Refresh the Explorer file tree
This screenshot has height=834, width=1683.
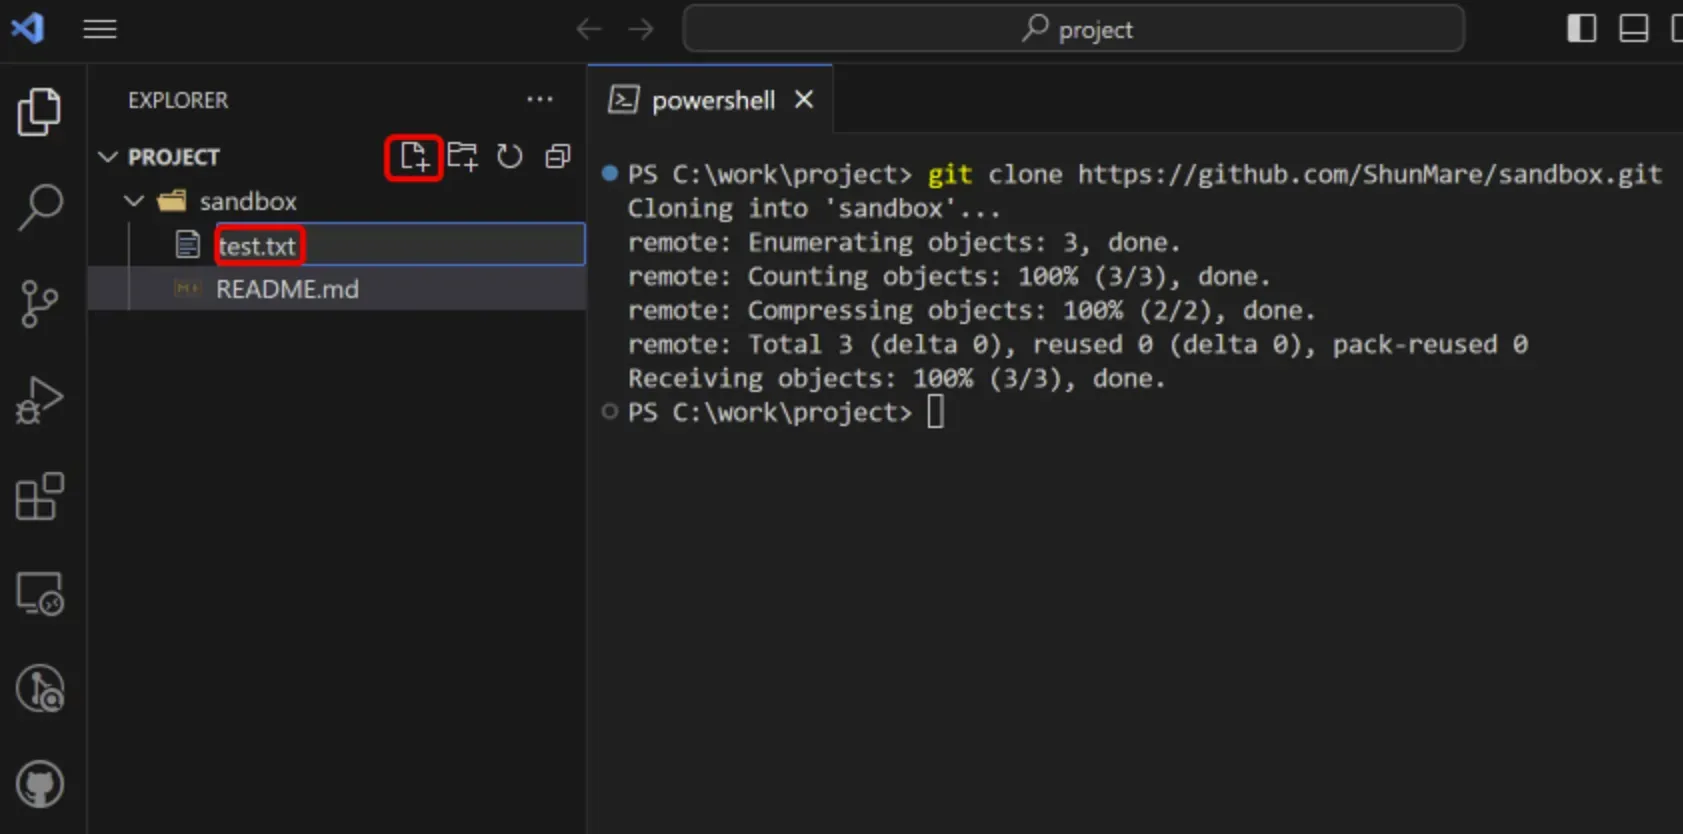pyautogui.click(x=510, y=157)
